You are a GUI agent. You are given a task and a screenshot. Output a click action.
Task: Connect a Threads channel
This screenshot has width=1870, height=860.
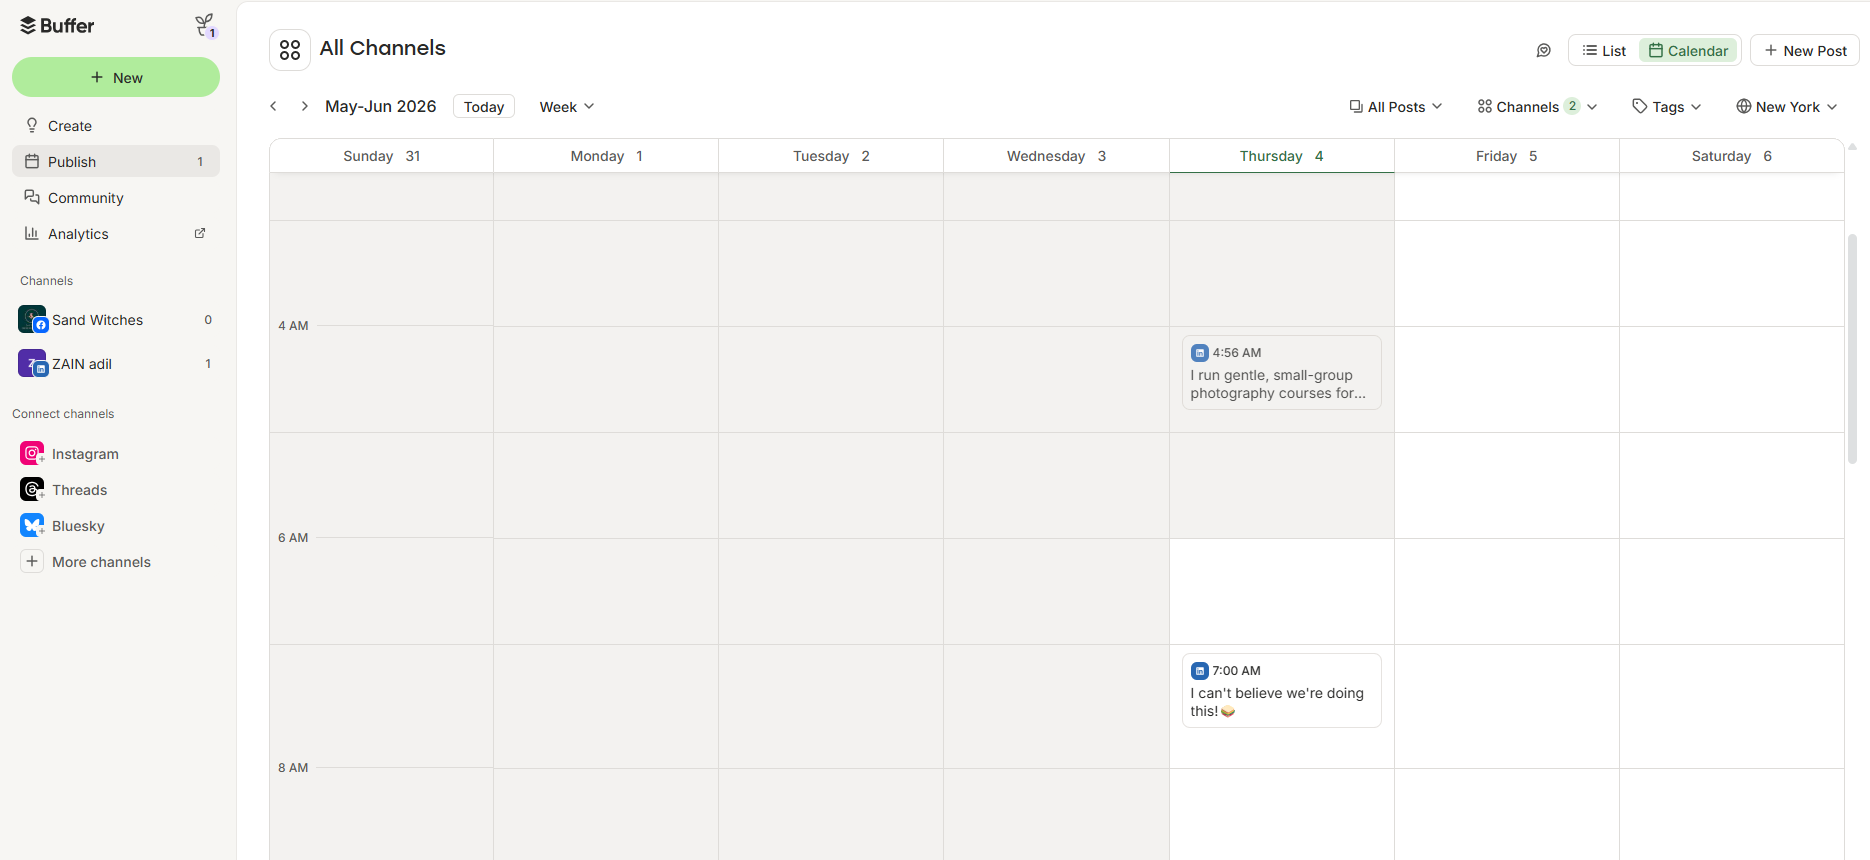pyautogui.click(x=116, y=490)
